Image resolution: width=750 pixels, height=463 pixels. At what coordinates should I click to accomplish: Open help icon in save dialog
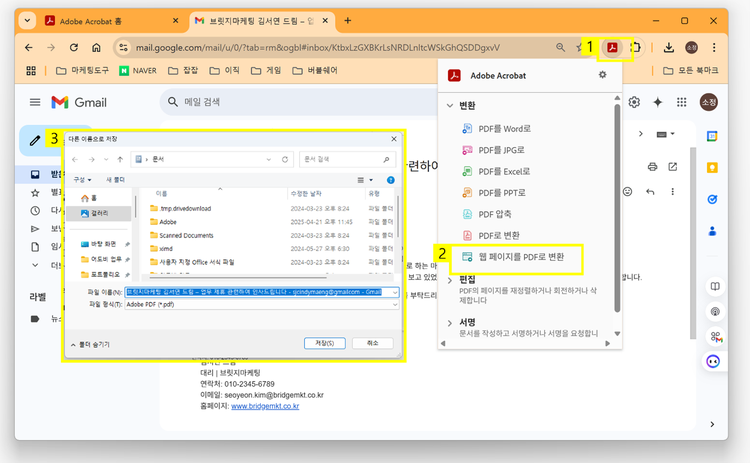[x=390, y=180]
